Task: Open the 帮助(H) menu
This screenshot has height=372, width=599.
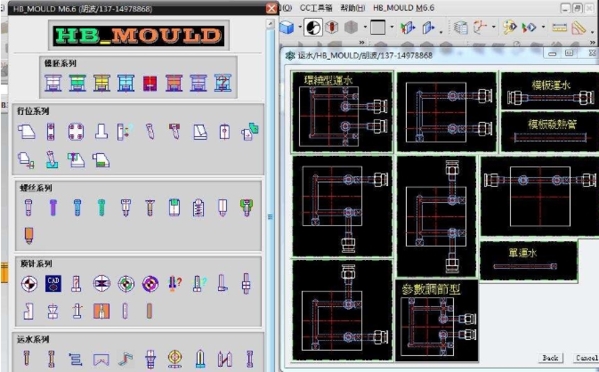Action: [x=353, y=8]
